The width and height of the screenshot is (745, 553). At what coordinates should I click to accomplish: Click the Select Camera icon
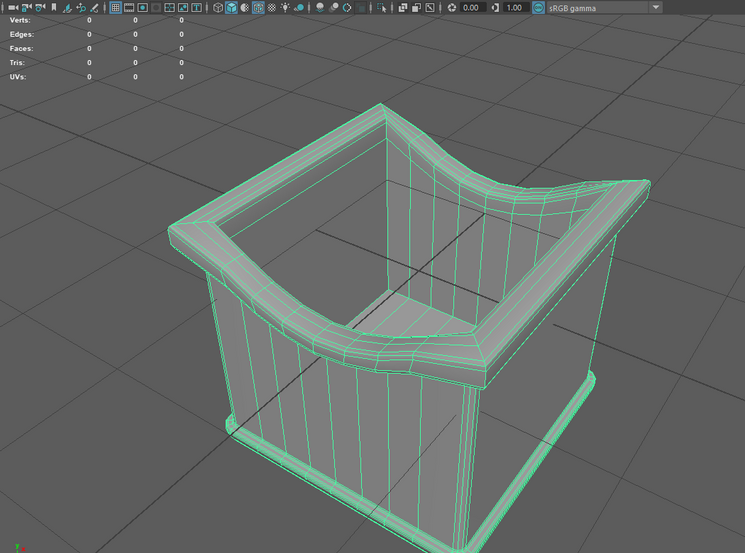click(x=13, y=8)
